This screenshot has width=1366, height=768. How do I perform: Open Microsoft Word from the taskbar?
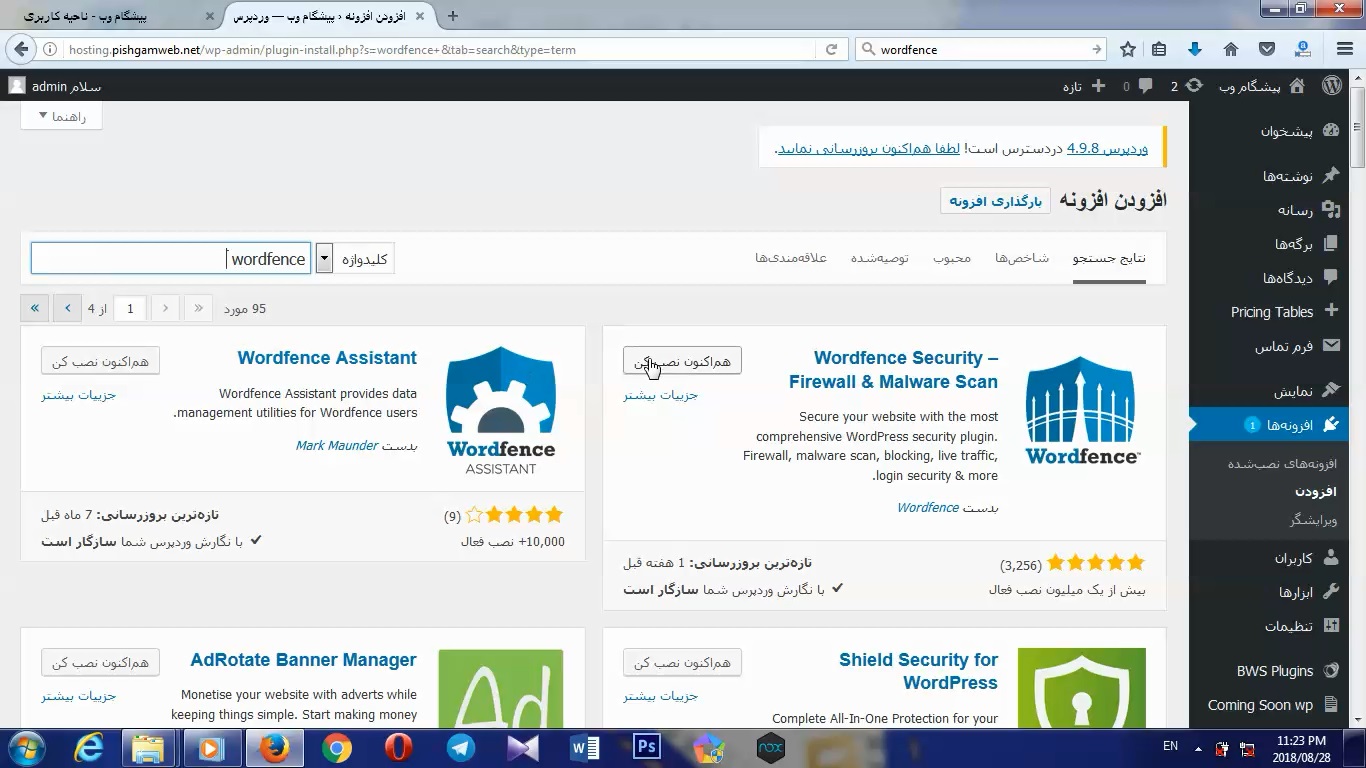pos(585,748)
